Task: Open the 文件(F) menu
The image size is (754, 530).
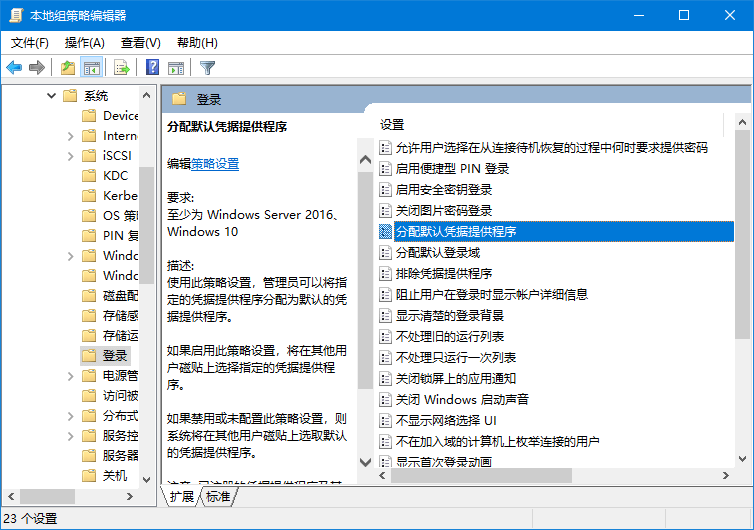Action: point(30,43)
